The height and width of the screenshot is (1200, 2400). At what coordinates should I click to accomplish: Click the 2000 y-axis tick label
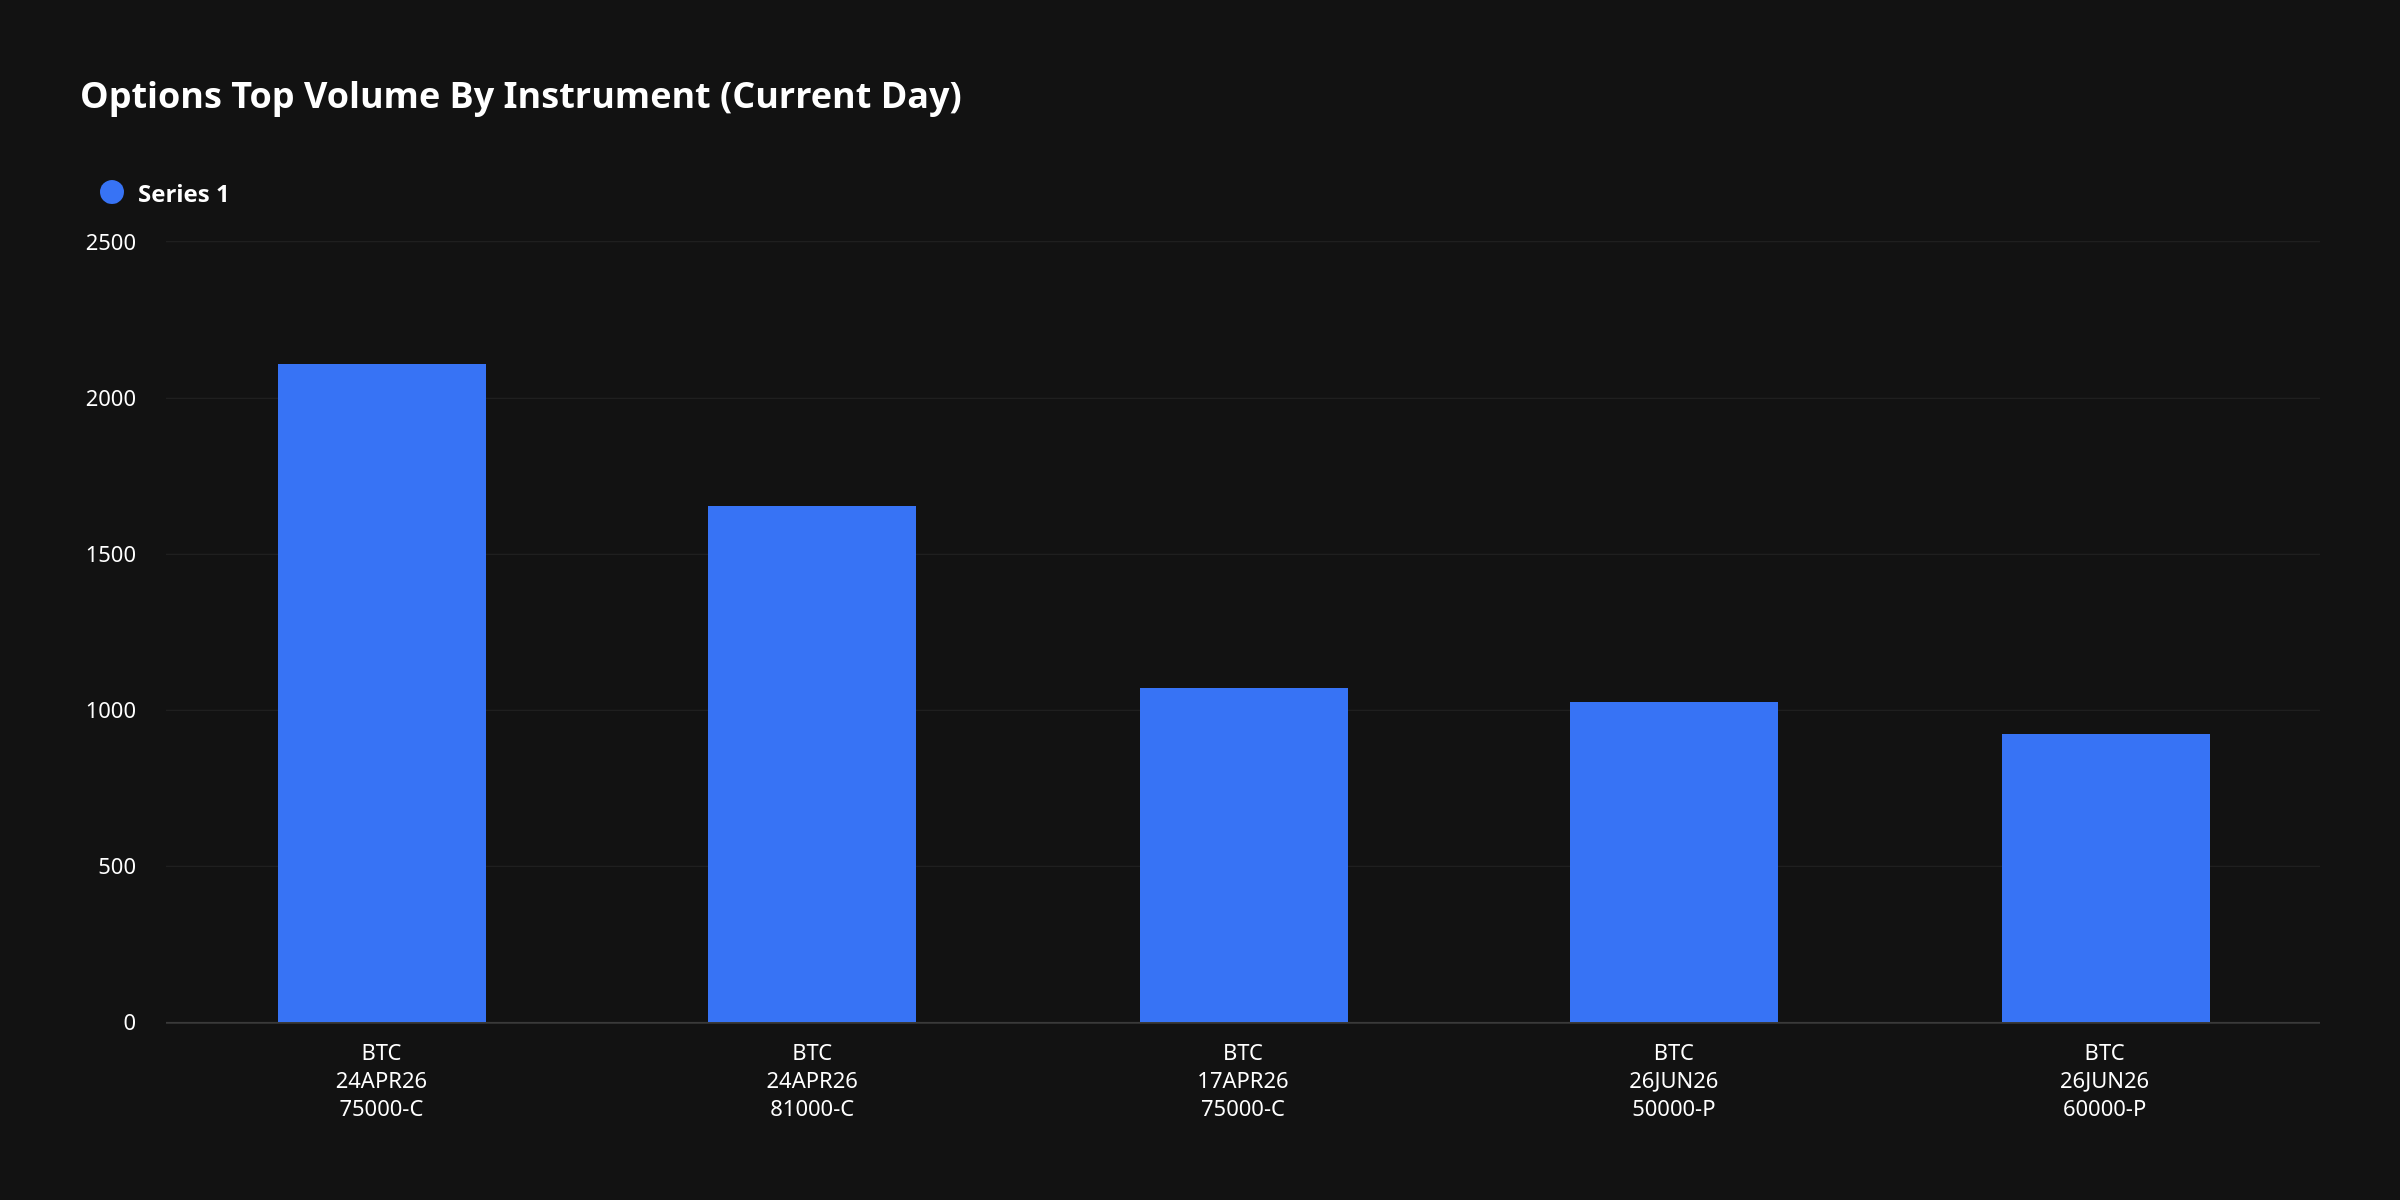click(111, 398)
